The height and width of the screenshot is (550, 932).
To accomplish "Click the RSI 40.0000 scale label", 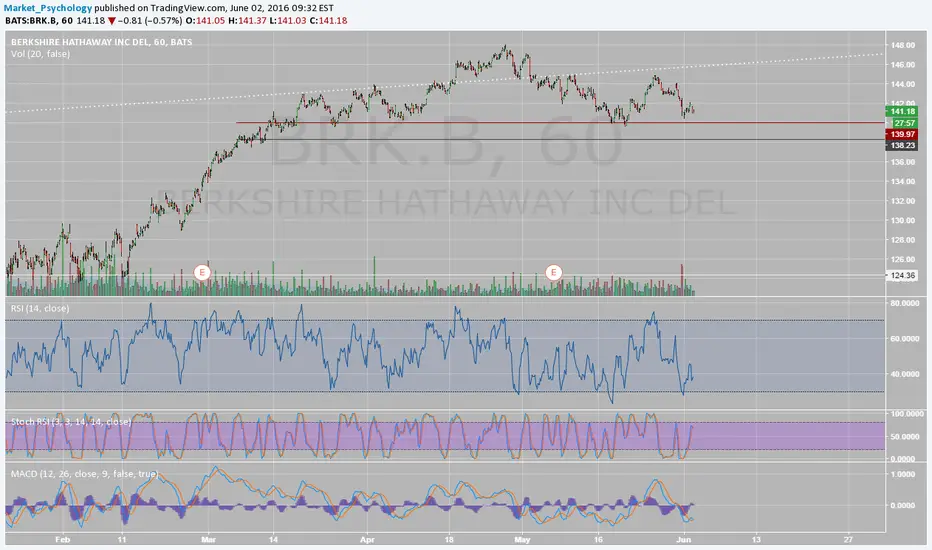I will [x=904, y=374].
